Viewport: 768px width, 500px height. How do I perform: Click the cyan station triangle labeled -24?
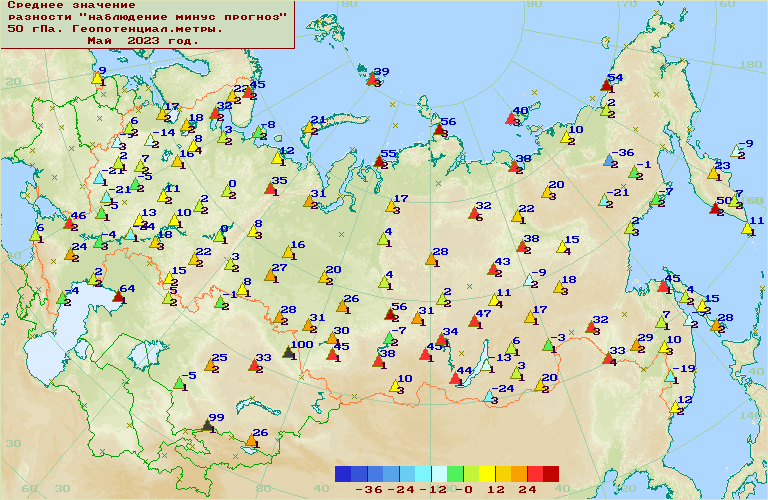click(489, 396)
